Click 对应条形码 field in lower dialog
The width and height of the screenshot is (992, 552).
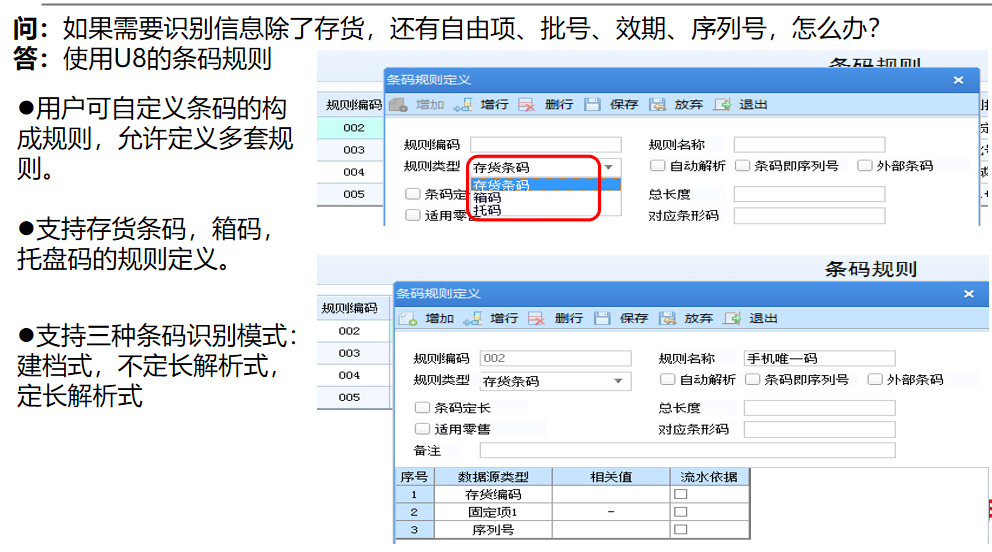coord(819,429)
